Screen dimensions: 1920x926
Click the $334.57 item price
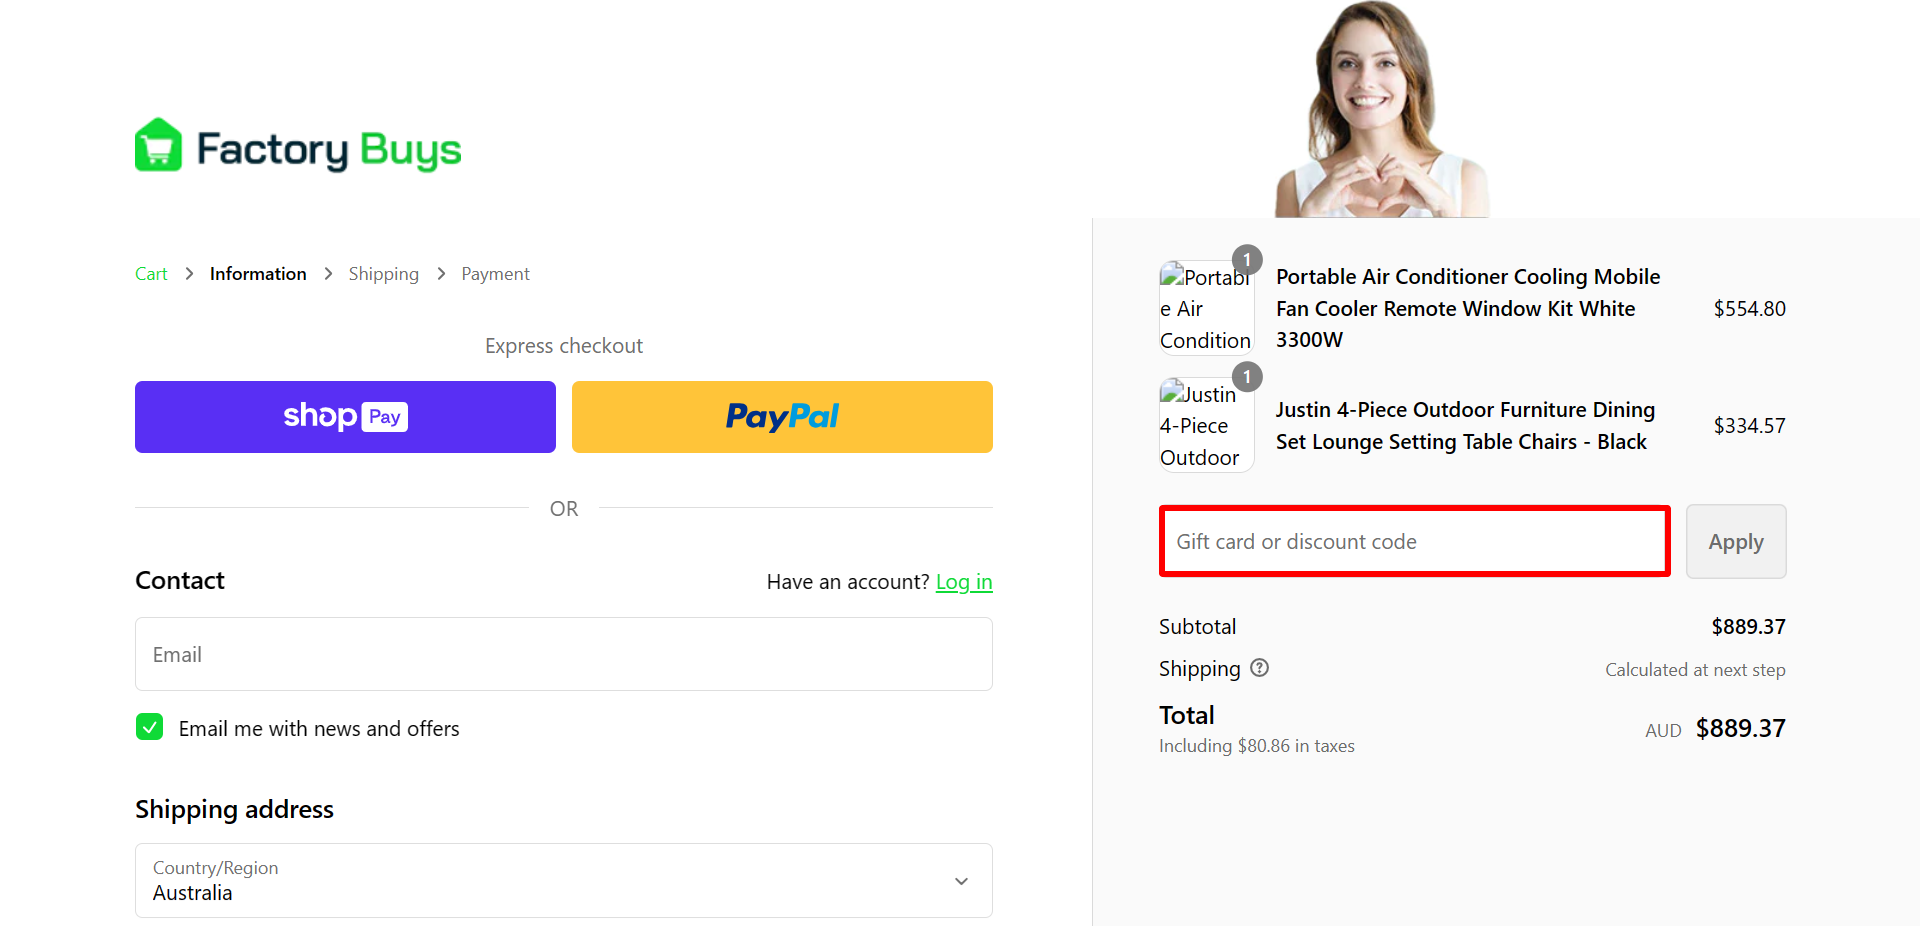tap(1750, 426)
